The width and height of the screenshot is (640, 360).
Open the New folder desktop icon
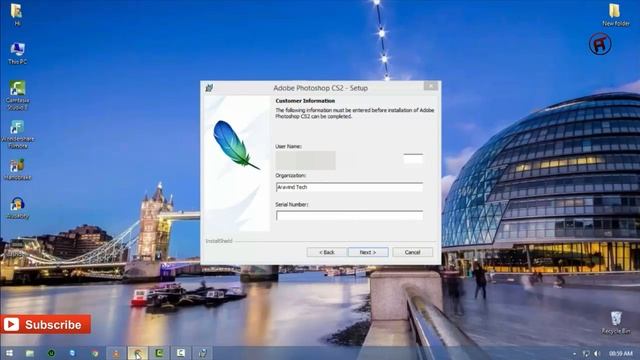(616, 15)
